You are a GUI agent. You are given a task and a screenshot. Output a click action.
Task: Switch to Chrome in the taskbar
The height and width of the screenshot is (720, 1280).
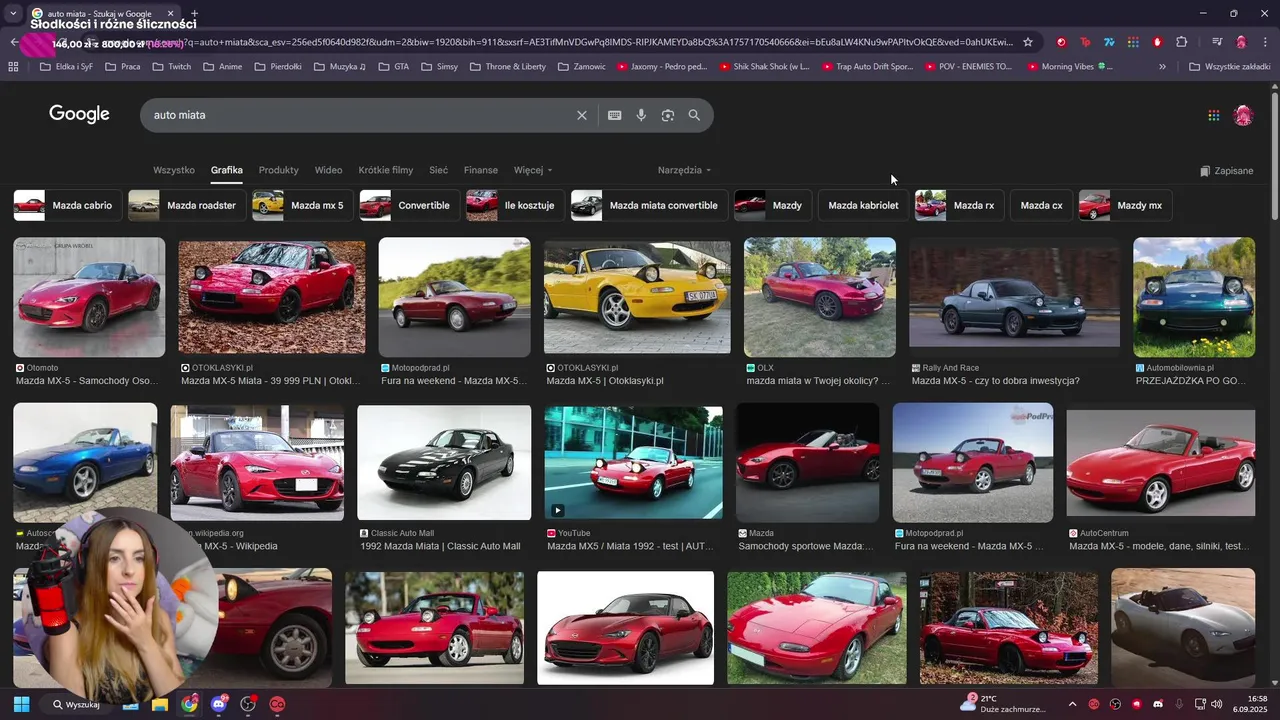tap(189, 704)
